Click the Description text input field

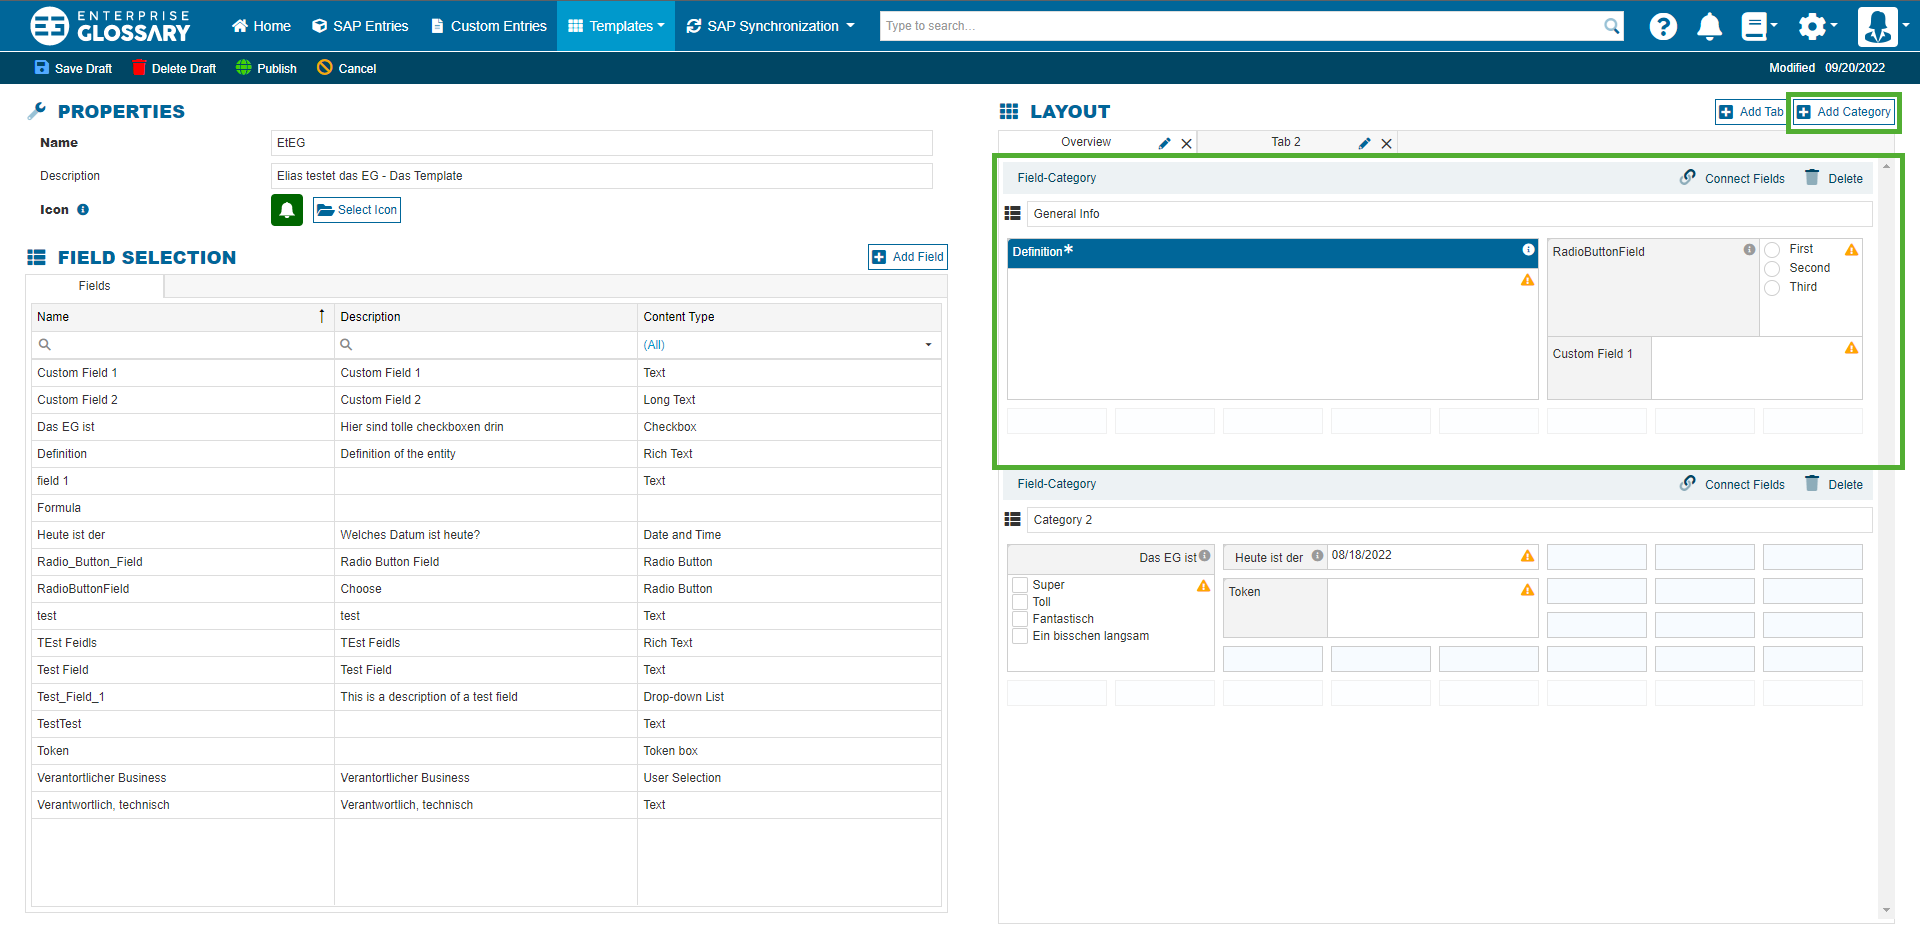click(601, 176)
